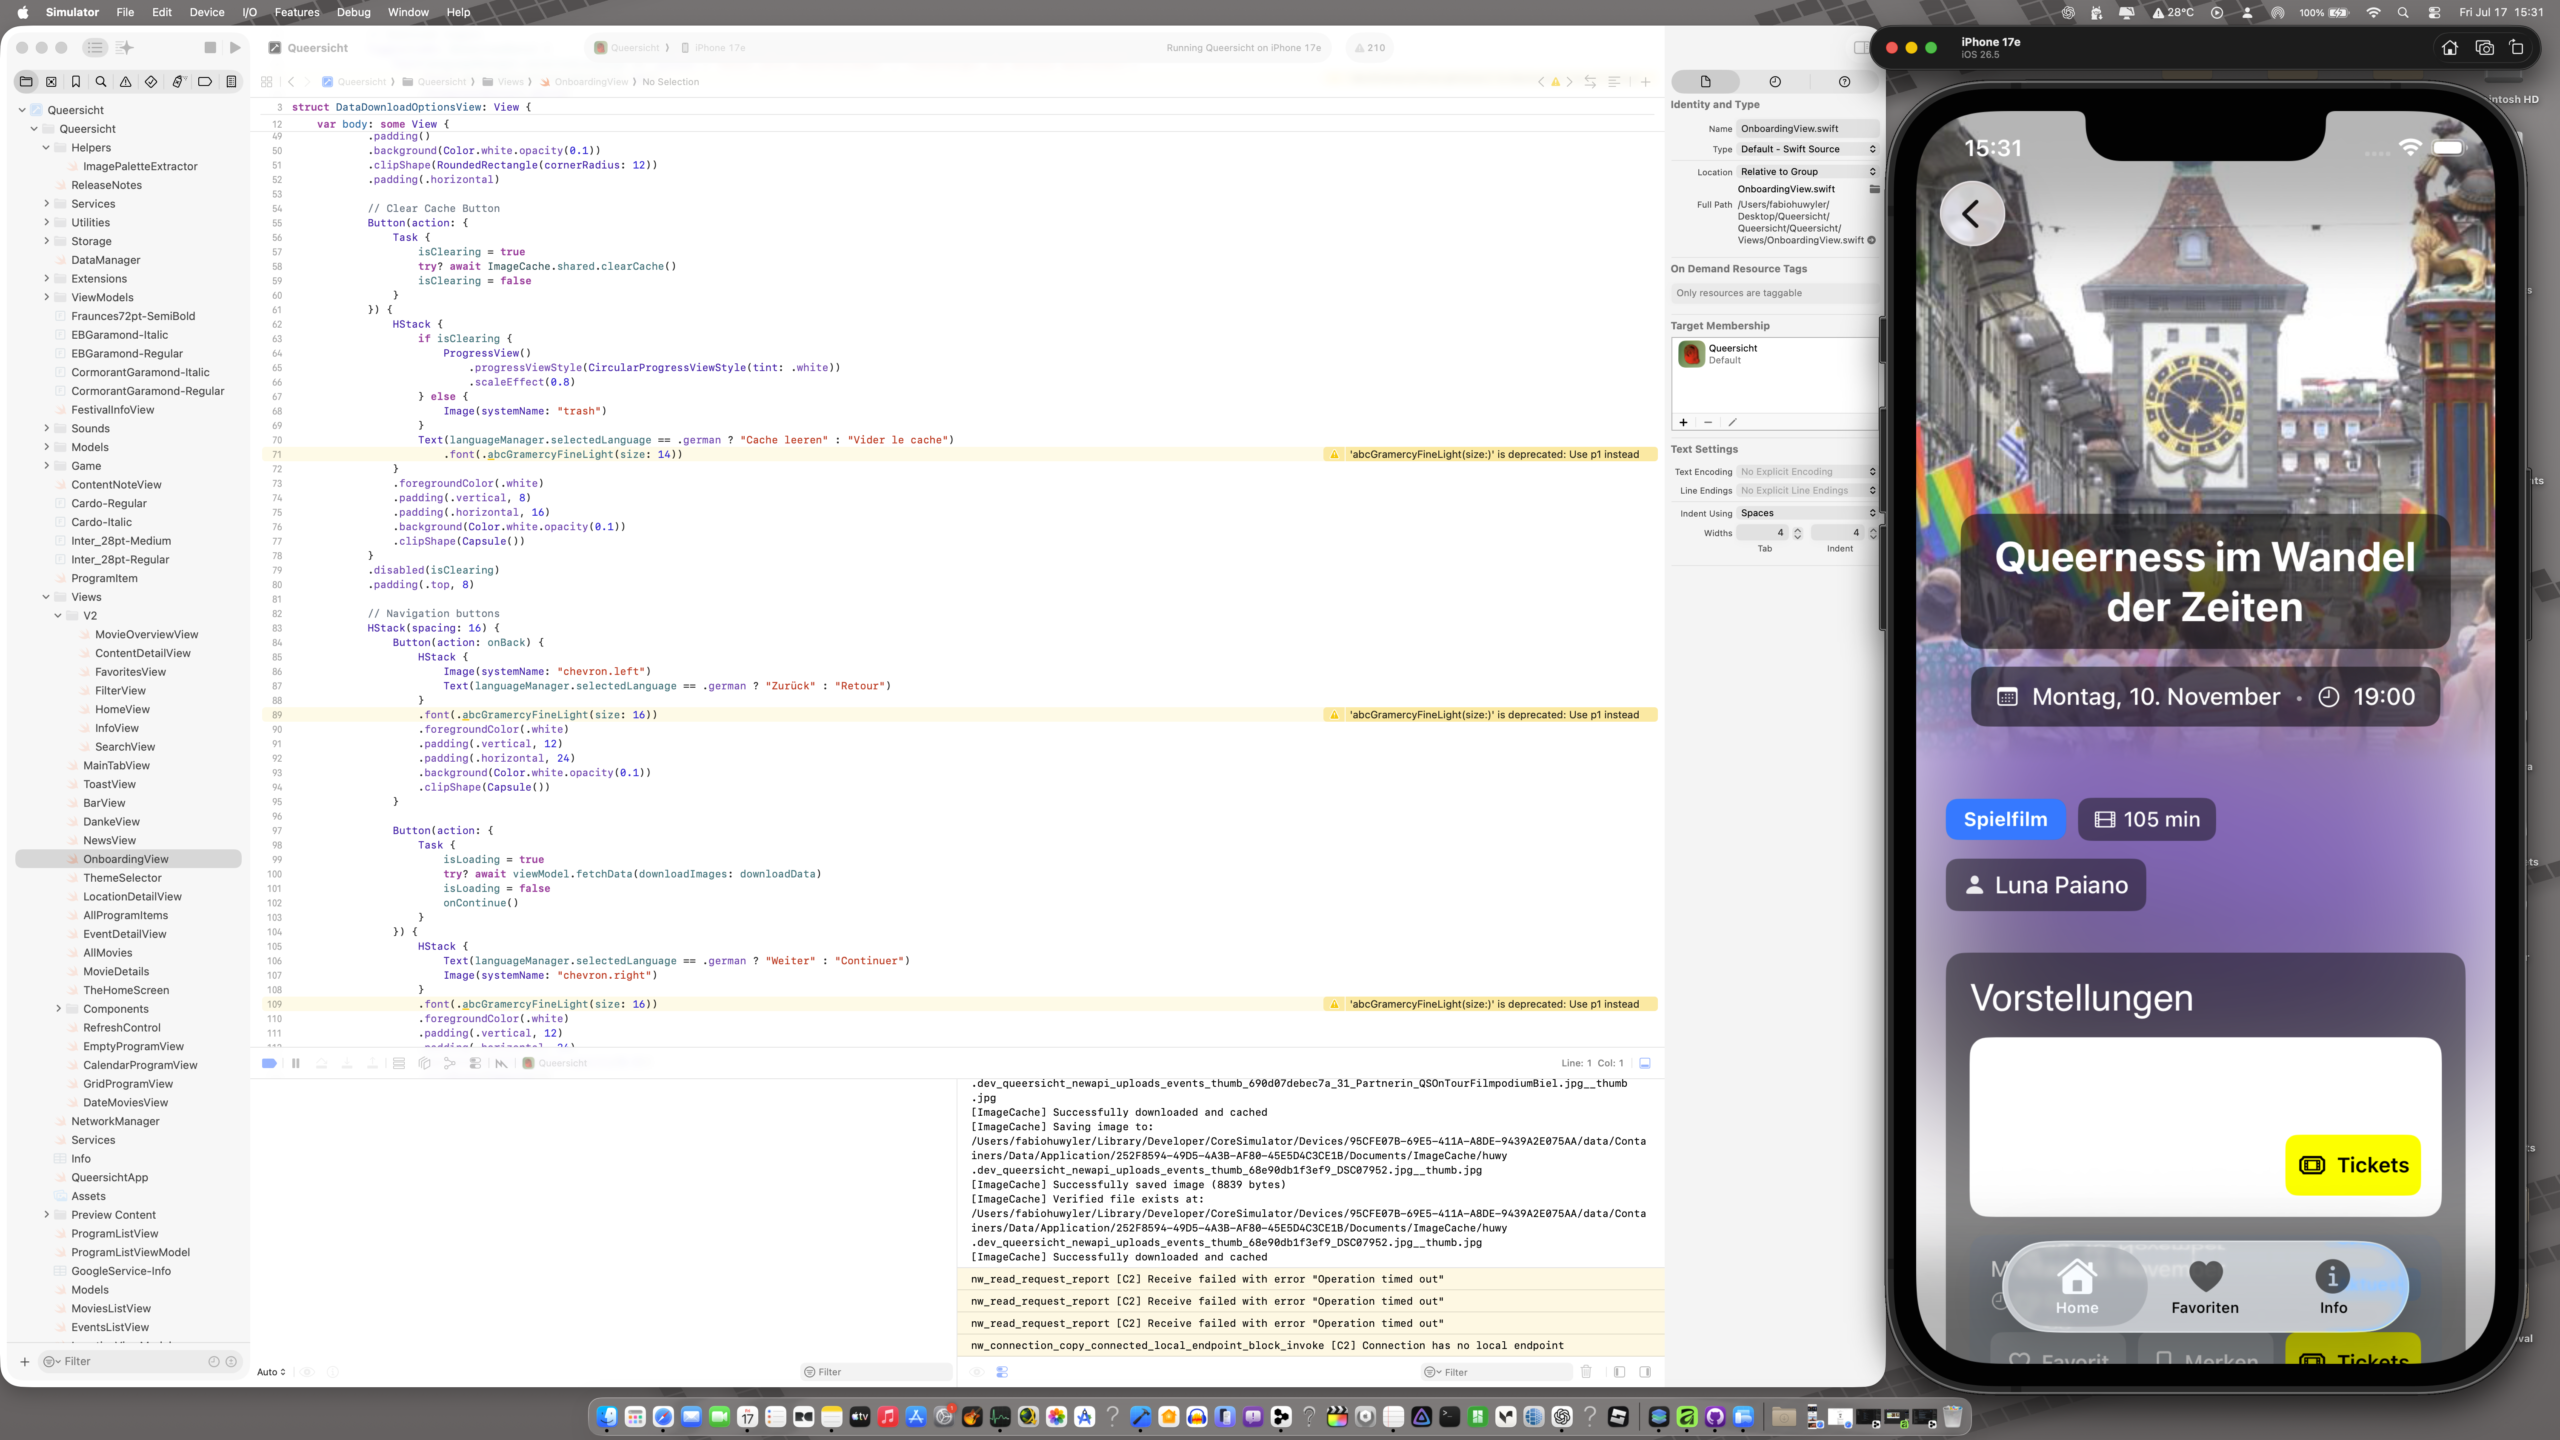Viewport: 2560px width, 1440px height.
Task: Select the File inspector tab
Action: [x=1706, y=82]
